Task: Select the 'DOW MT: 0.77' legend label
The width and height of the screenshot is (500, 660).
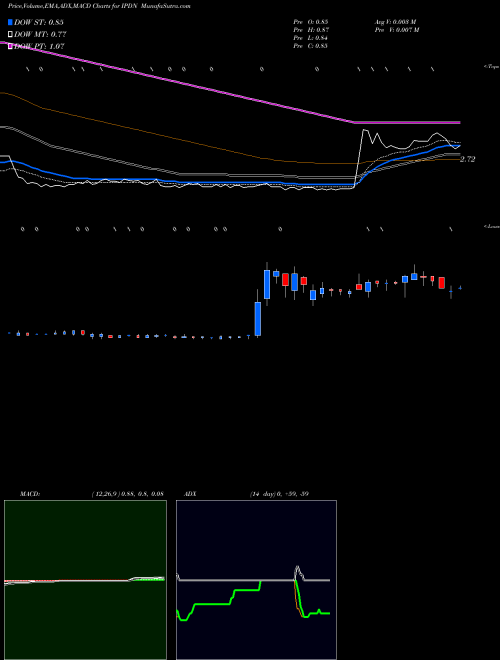Action: pos(40,35)
